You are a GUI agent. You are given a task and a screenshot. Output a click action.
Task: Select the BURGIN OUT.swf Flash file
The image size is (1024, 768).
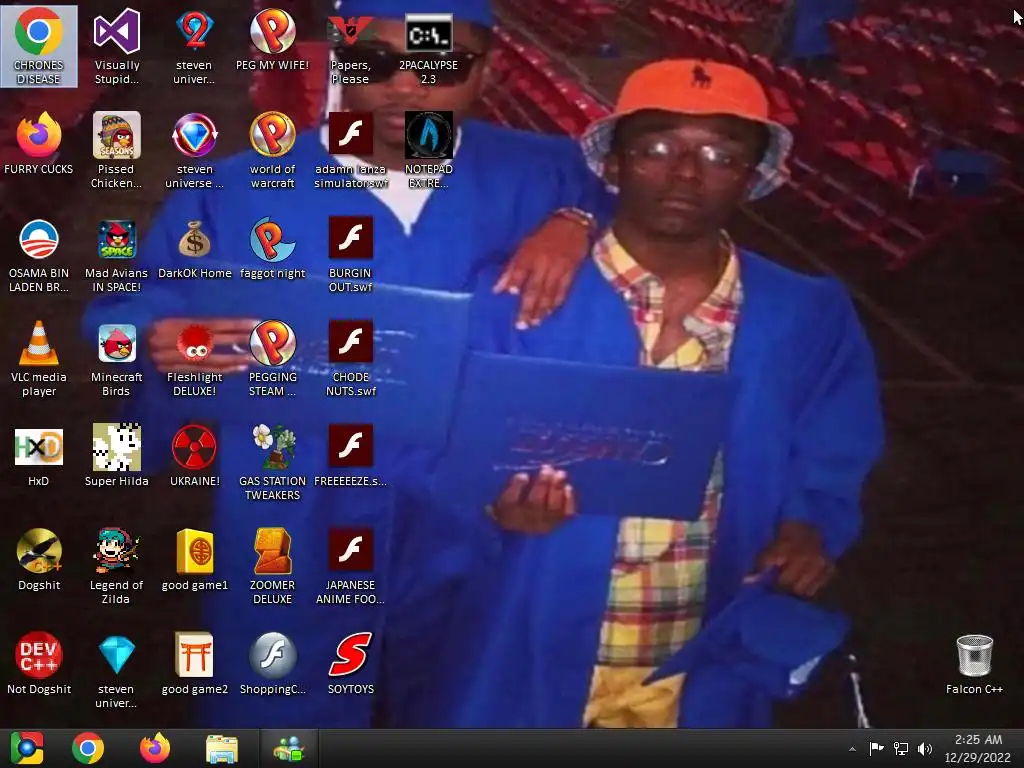coord(350,255)
